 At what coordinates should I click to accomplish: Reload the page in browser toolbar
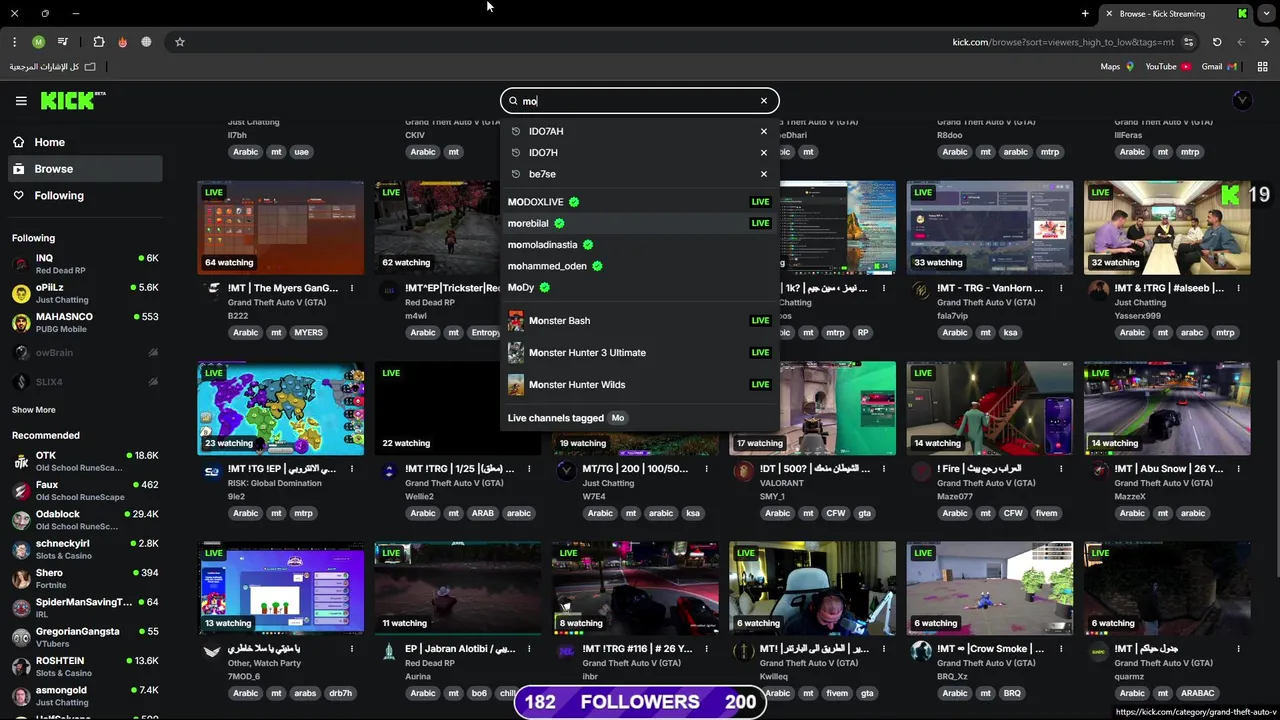coord(1217,42)
